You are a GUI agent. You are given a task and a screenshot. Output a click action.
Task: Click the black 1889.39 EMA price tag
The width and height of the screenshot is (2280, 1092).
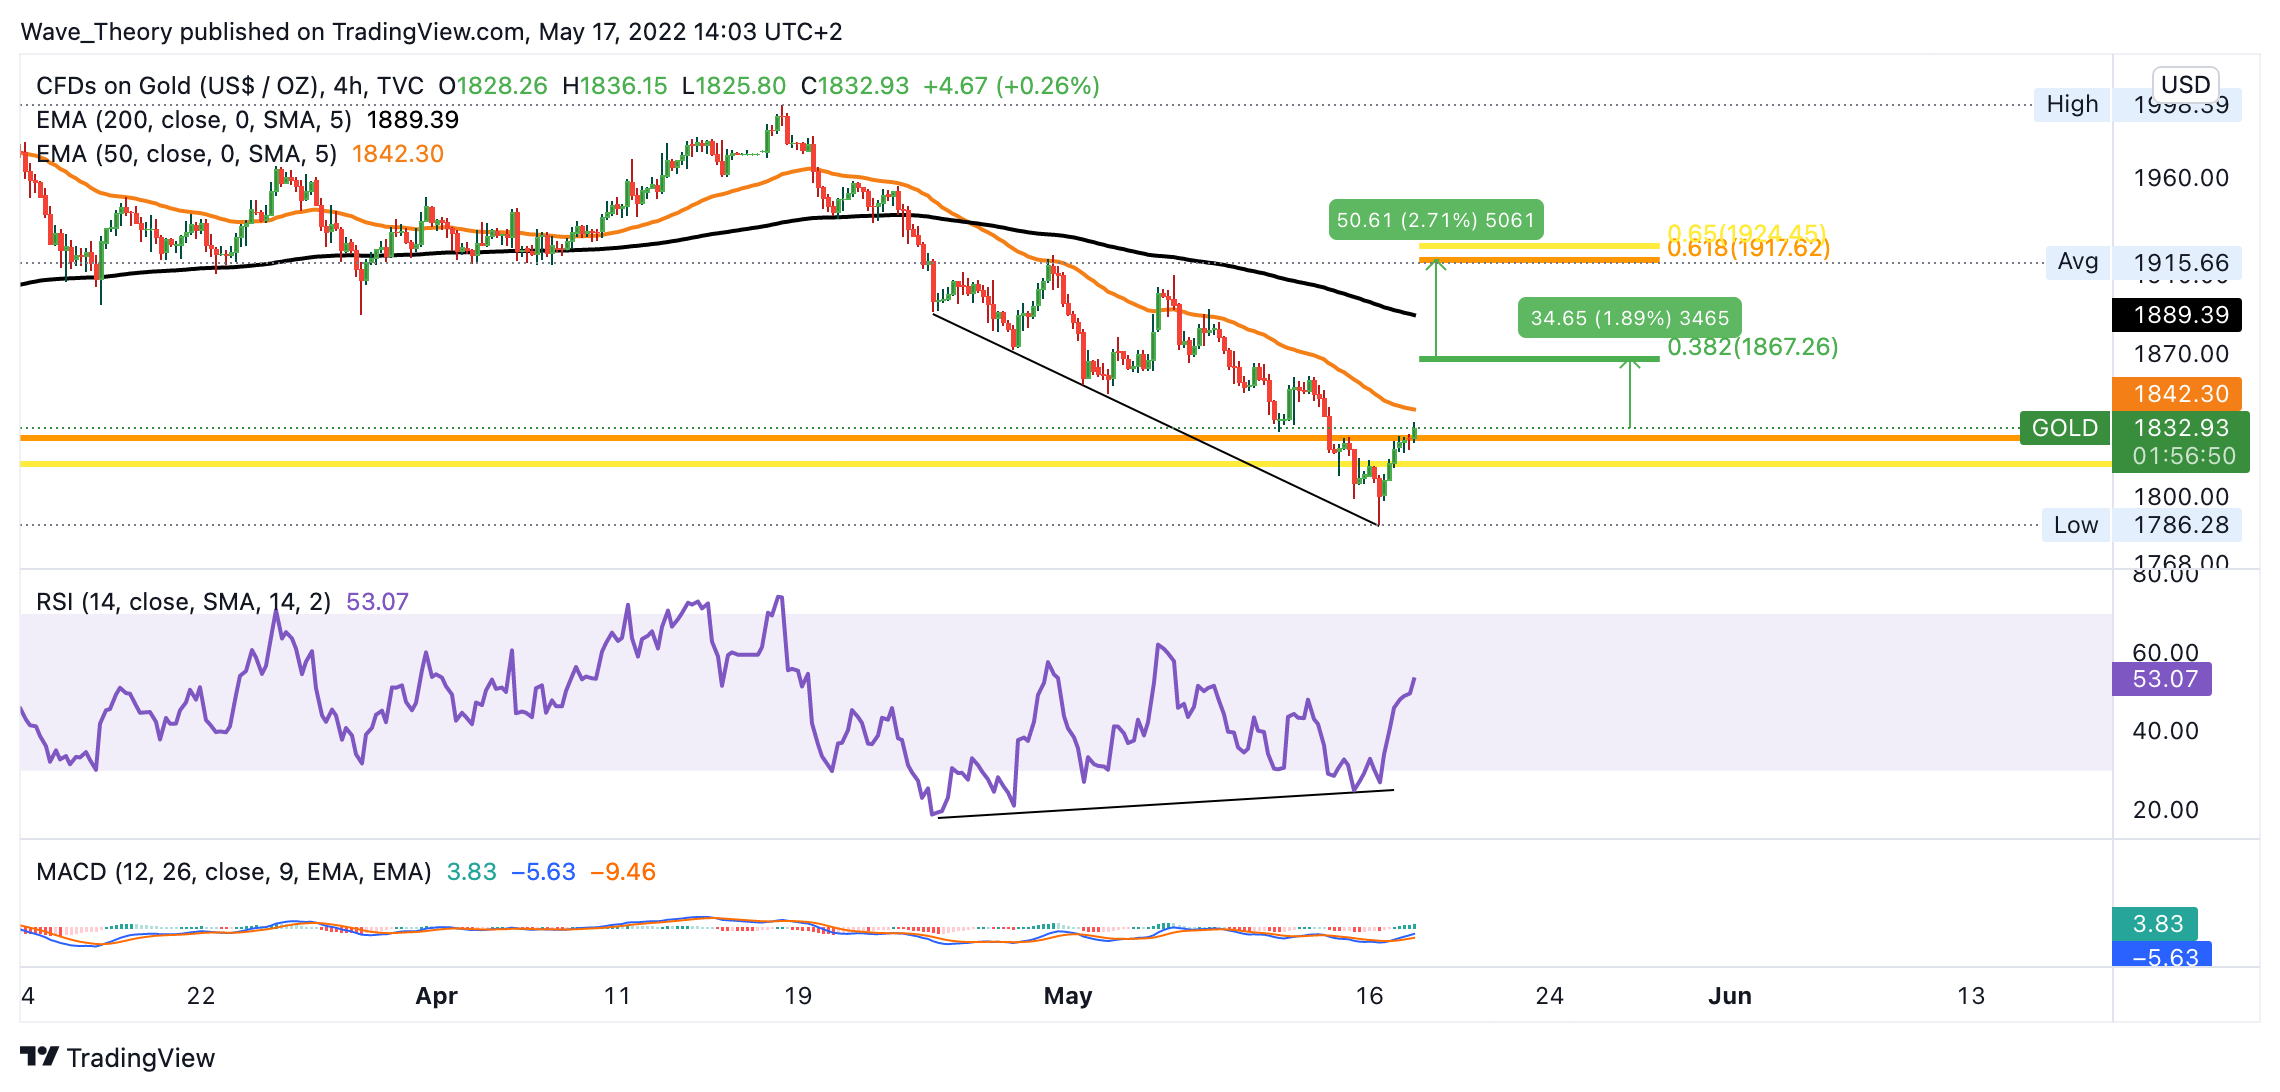2176,315
